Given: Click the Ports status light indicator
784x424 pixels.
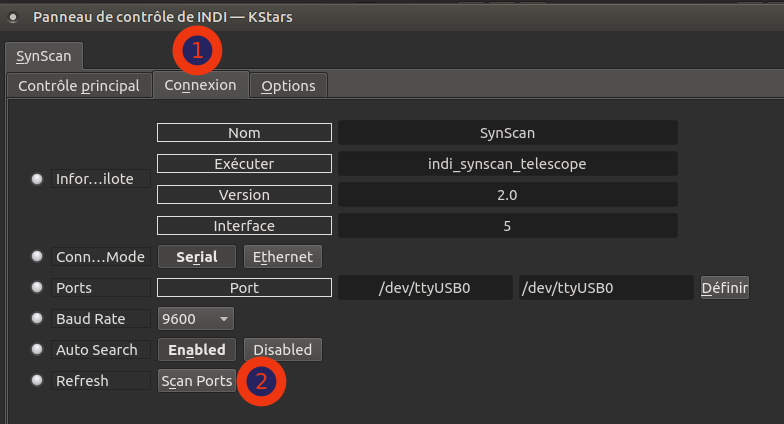Looking at the screenshot, I should 38,288.
